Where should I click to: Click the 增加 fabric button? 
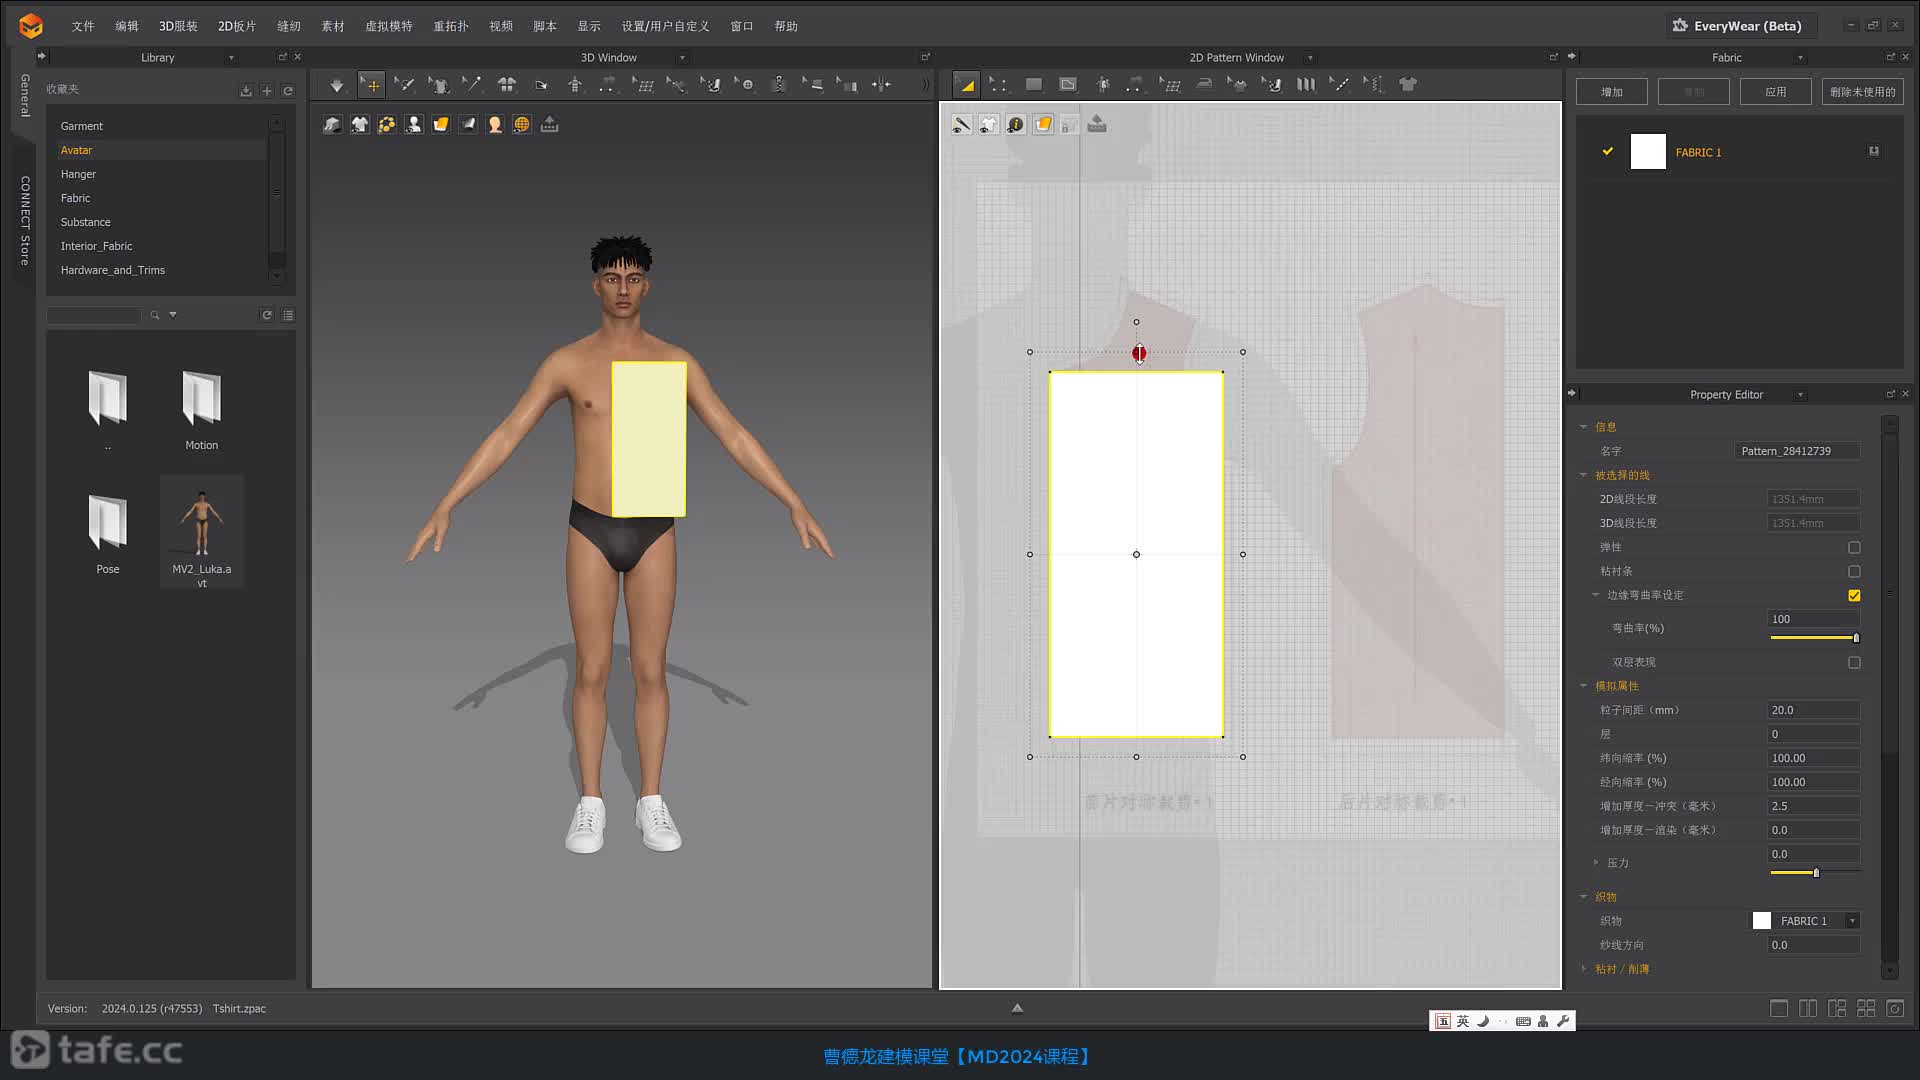coord(1612,92)
